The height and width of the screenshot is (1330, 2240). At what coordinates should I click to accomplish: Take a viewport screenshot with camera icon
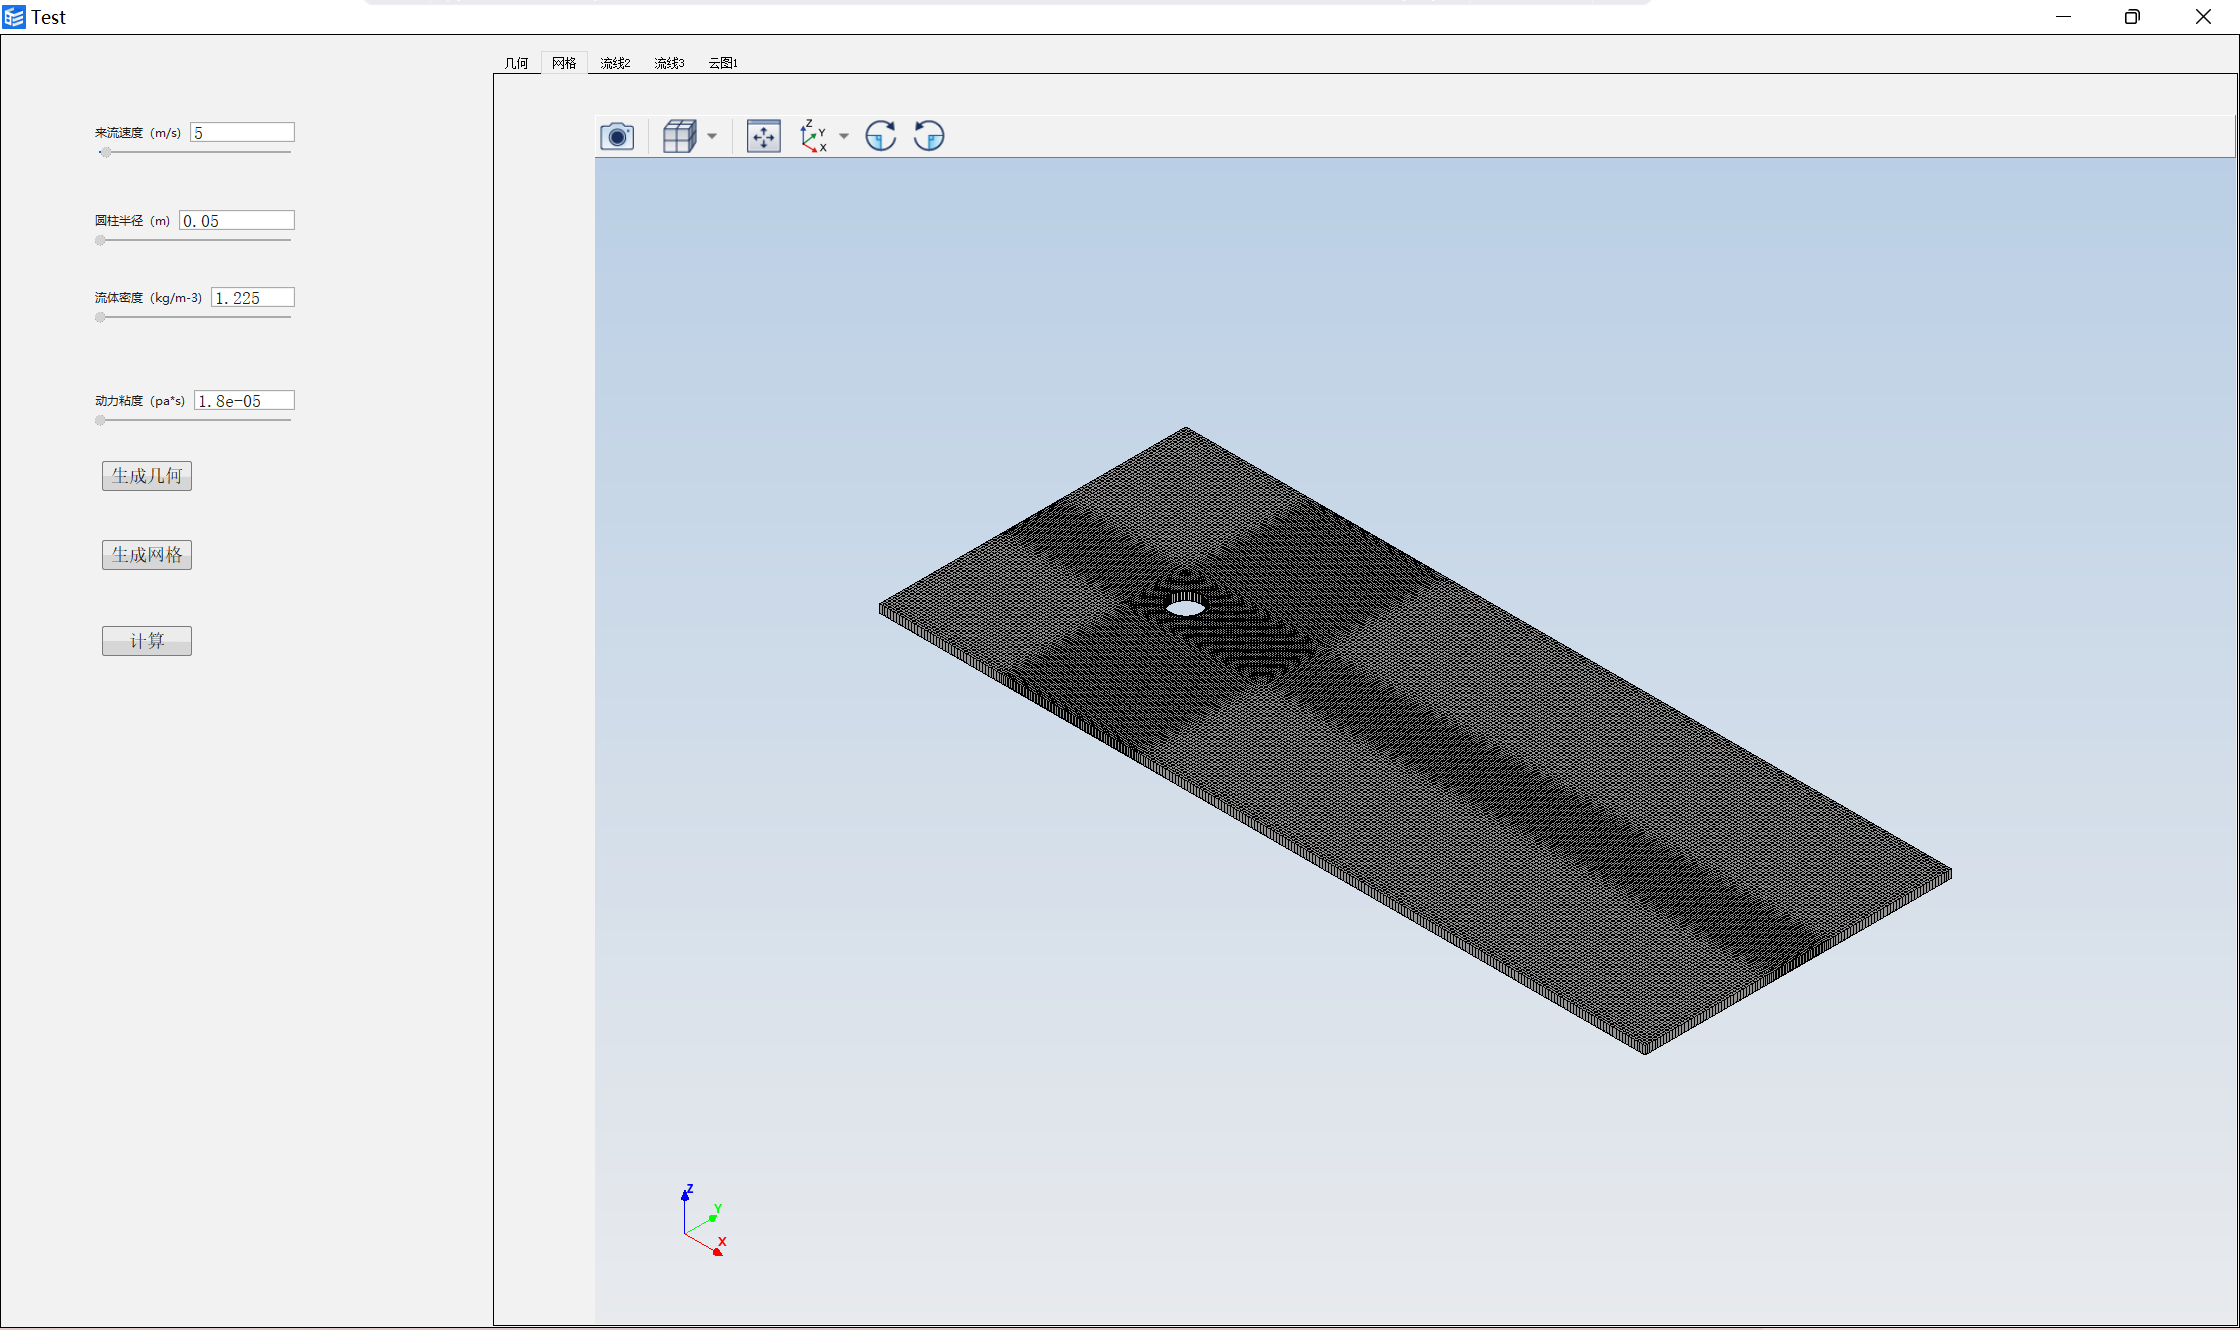point(617,136)
